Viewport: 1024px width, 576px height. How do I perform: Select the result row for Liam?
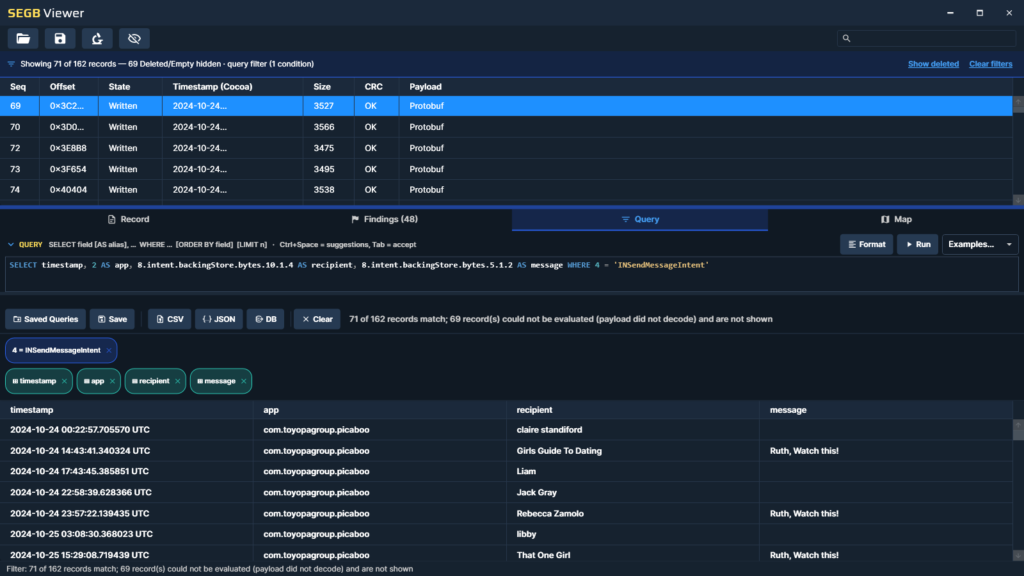point(506,472)
